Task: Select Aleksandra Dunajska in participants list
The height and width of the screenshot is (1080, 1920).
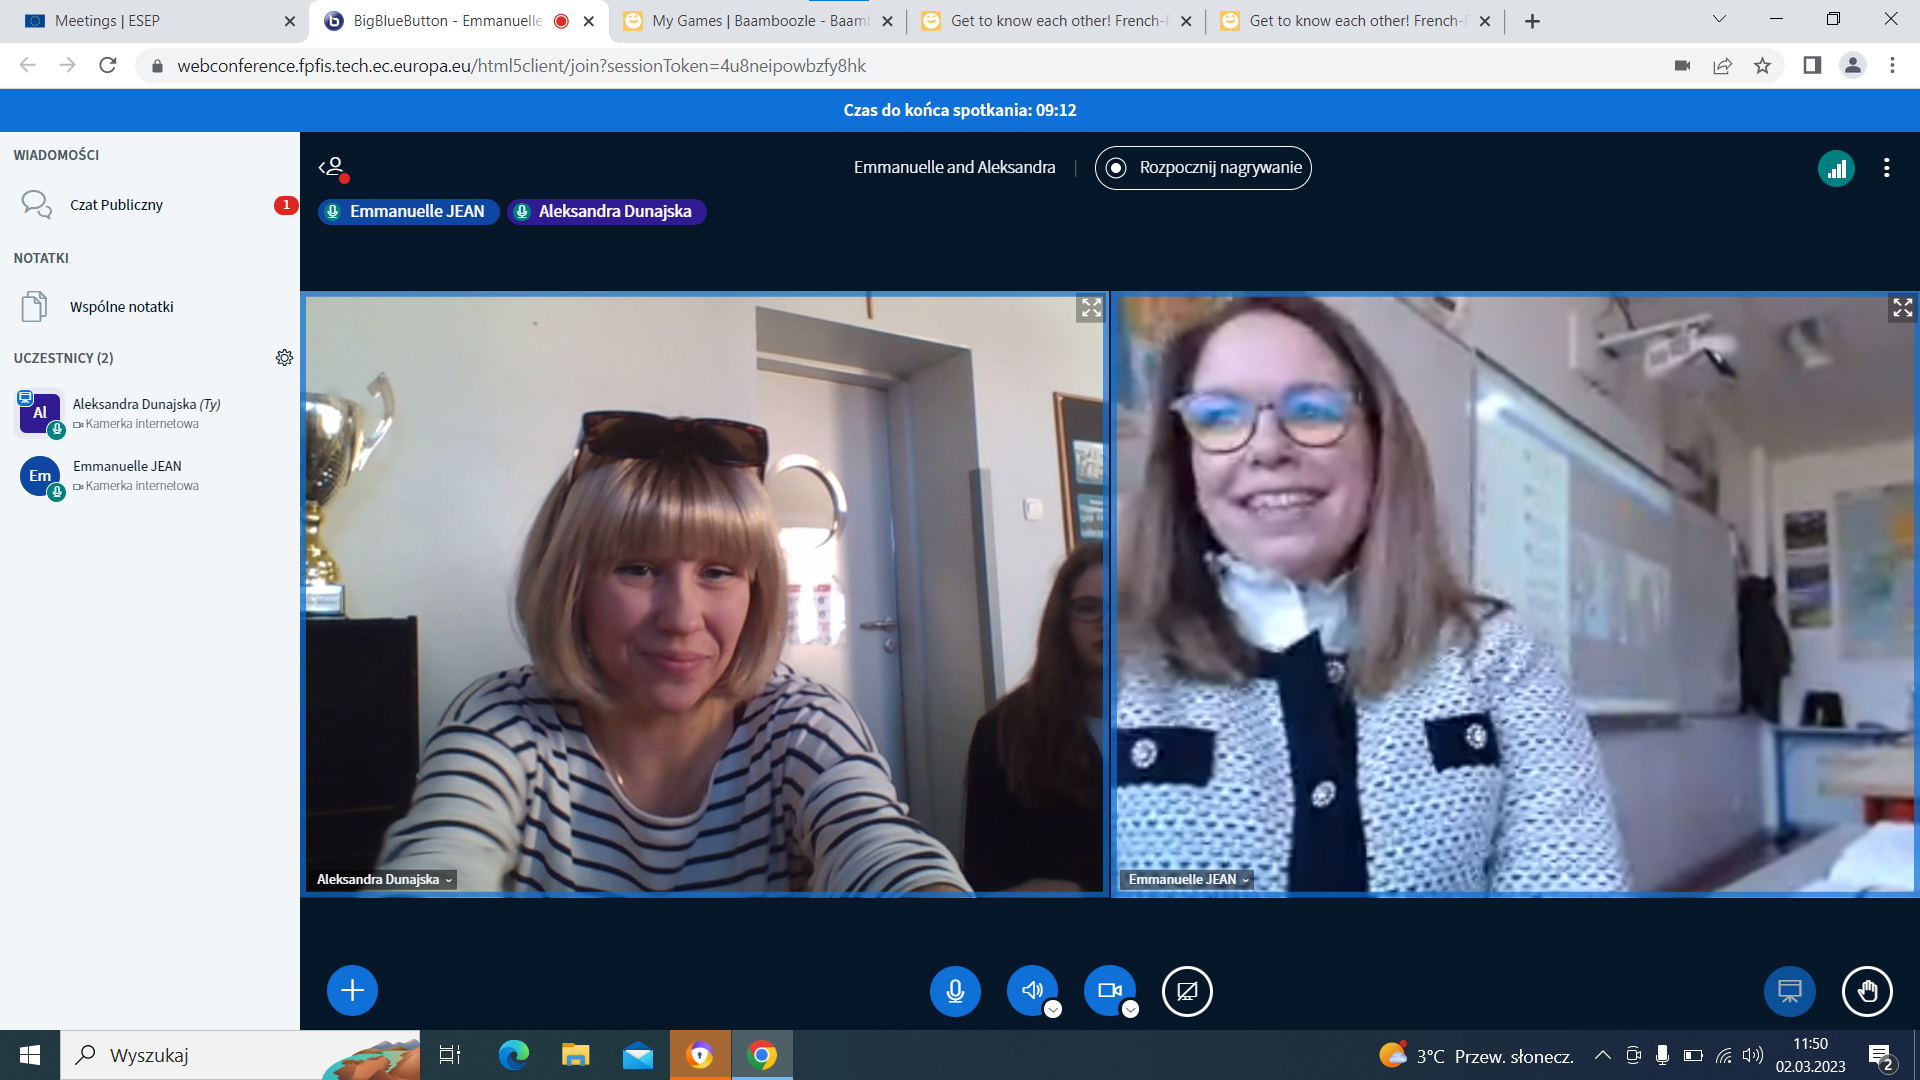Action: tap(150, 413)
